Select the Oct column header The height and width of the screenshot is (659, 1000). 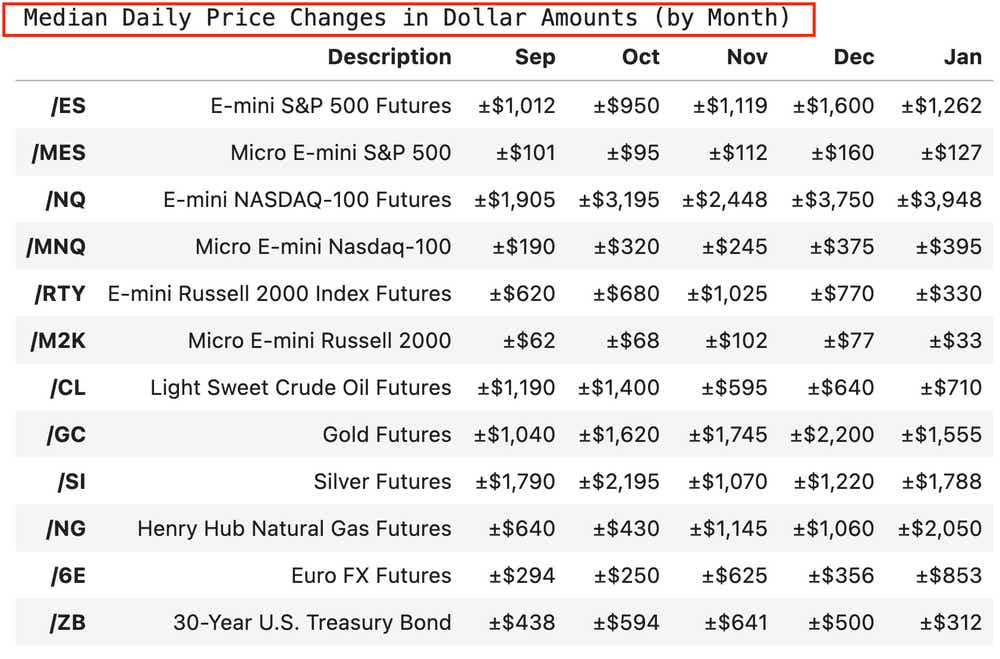point(640,57)
